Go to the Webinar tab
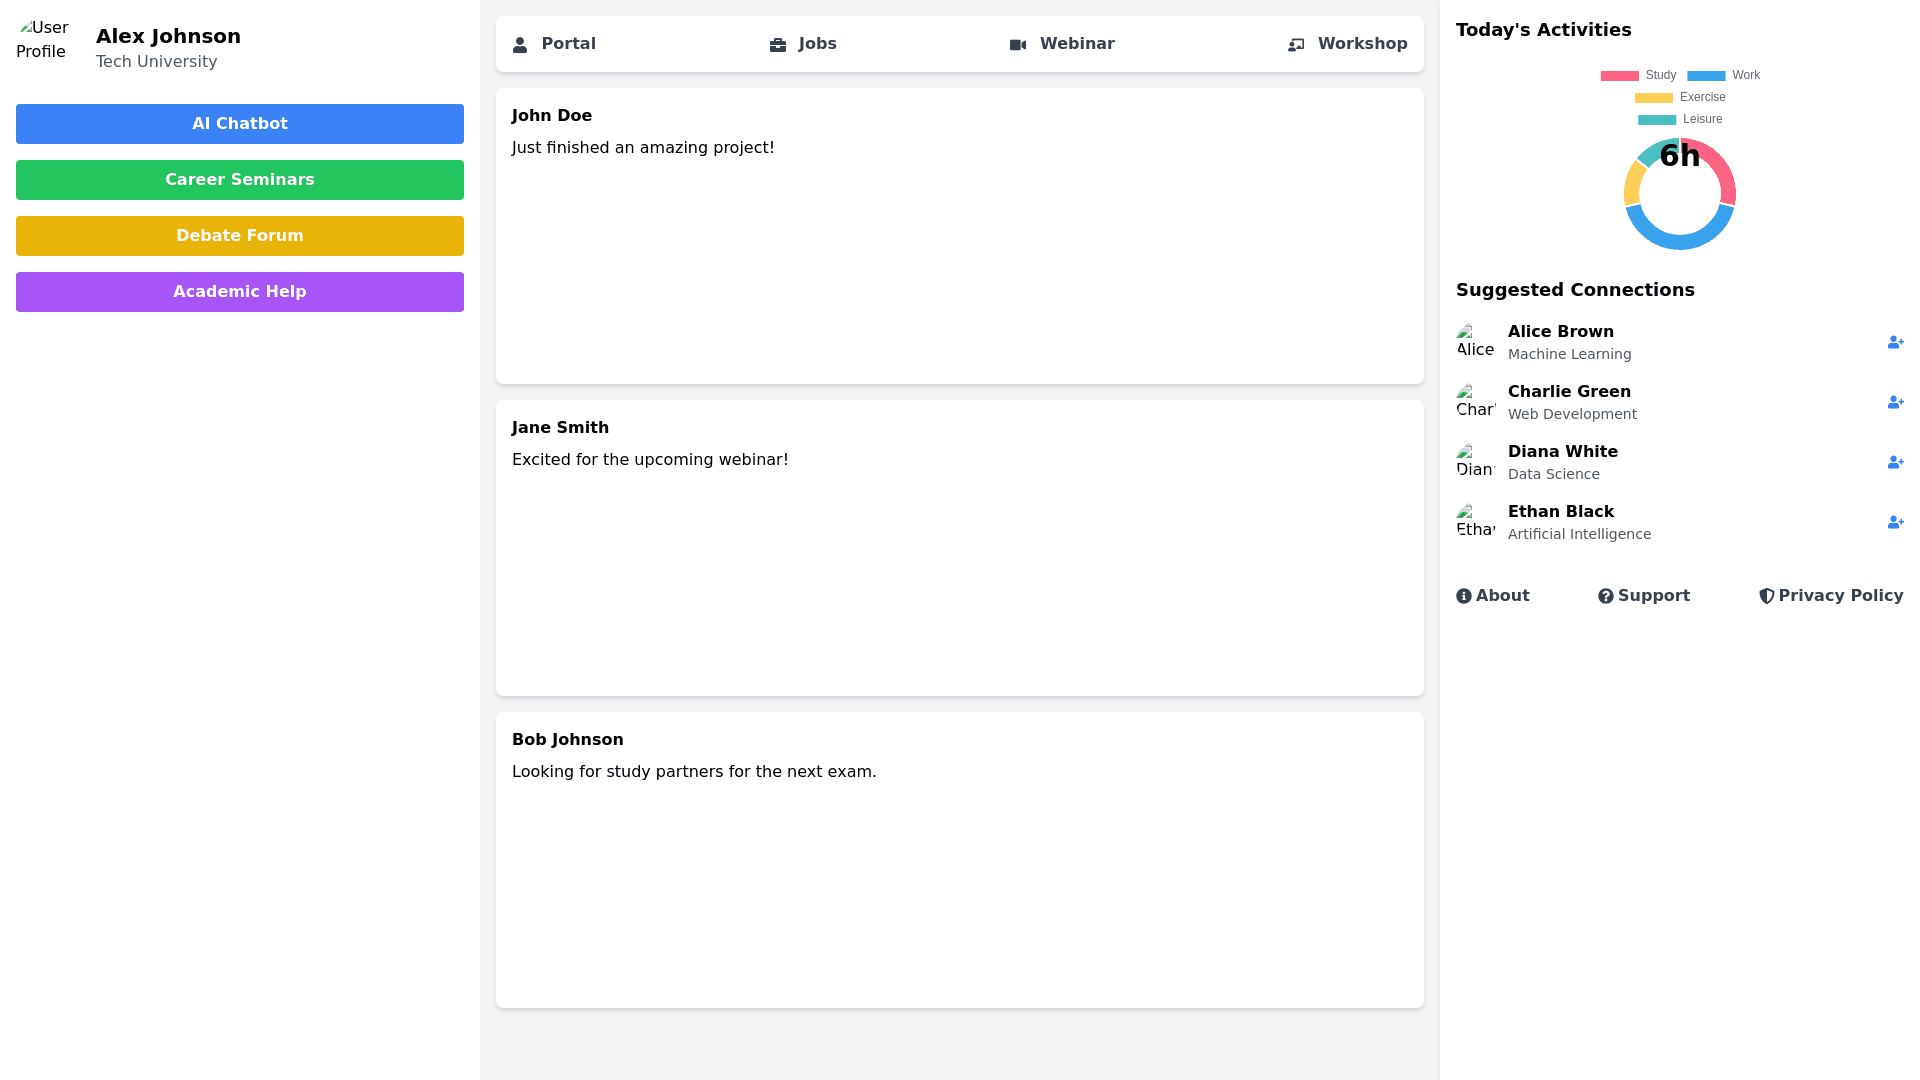Screen dimensions: 1920x1080 click(x=1062, y=44)
